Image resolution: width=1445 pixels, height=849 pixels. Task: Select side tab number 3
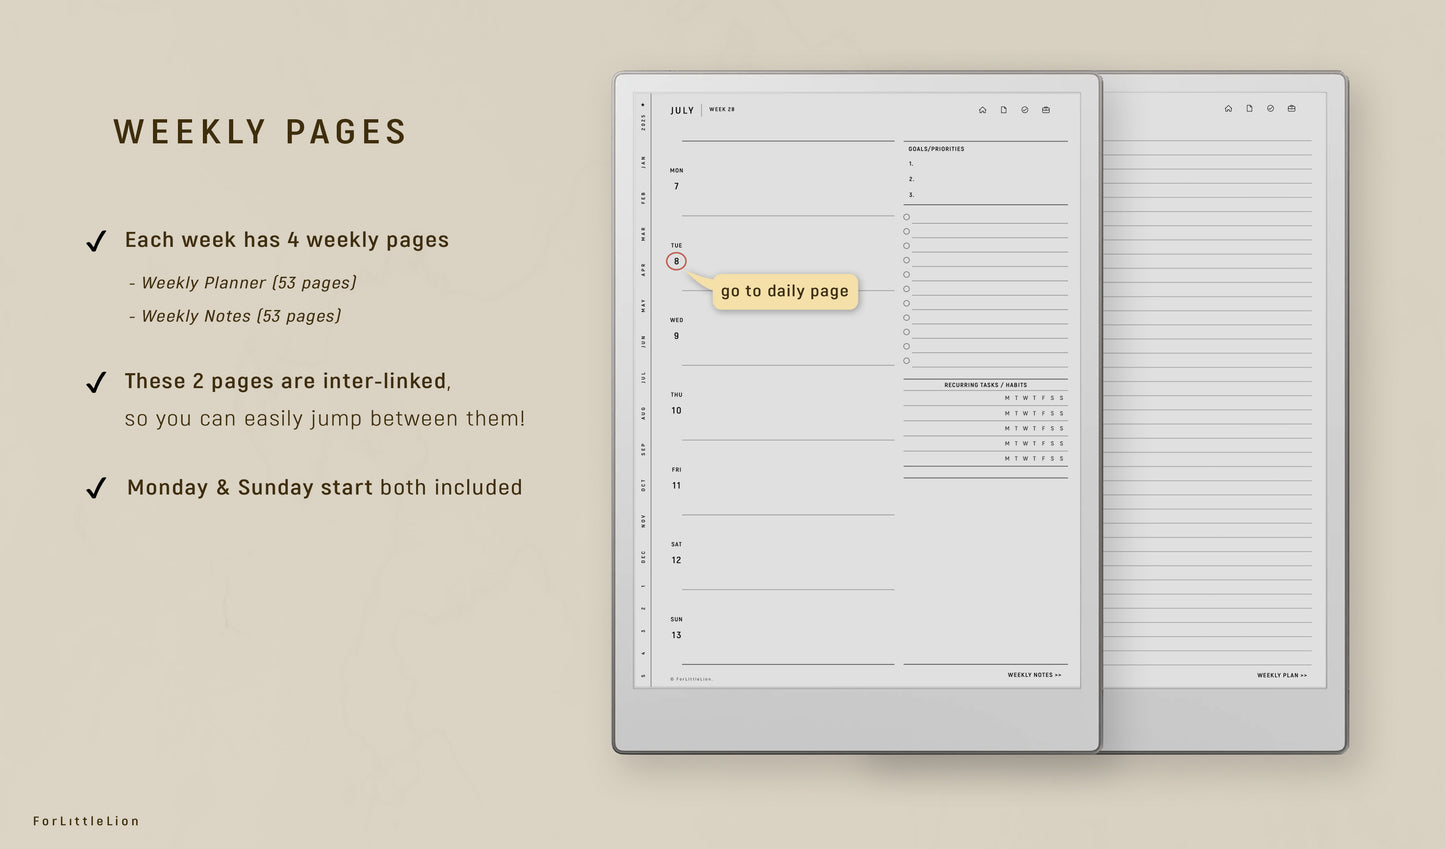pyautogui.click(x=643, y=630)
